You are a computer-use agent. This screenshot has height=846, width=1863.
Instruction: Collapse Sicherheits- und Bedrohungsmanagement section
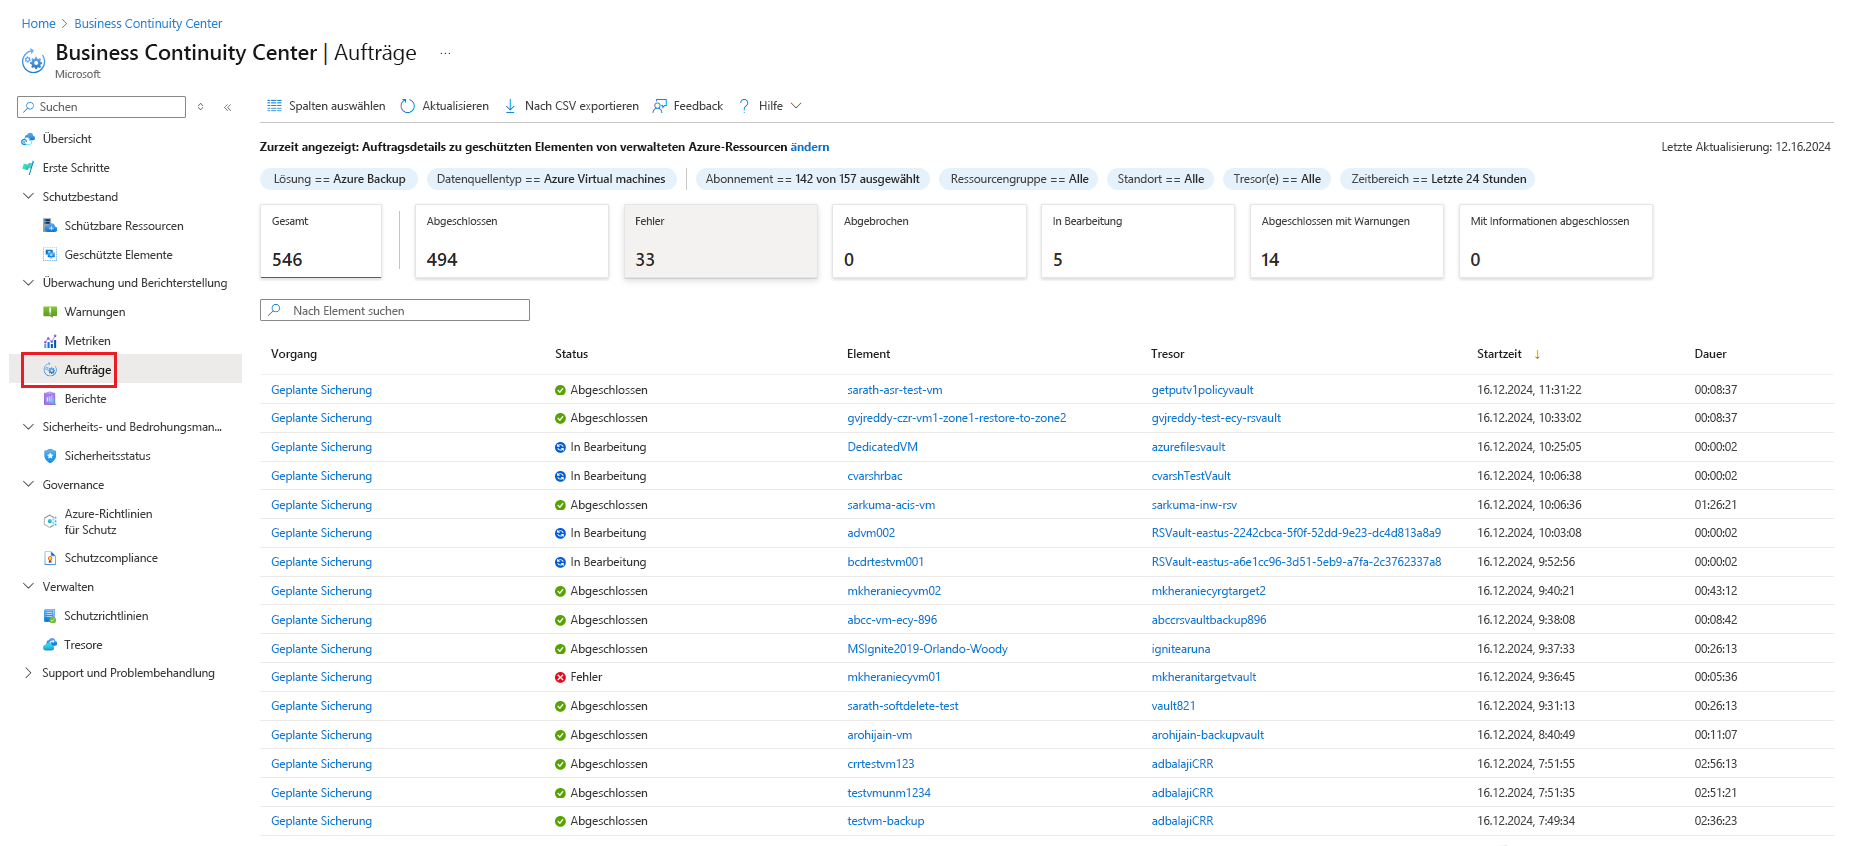28,427
